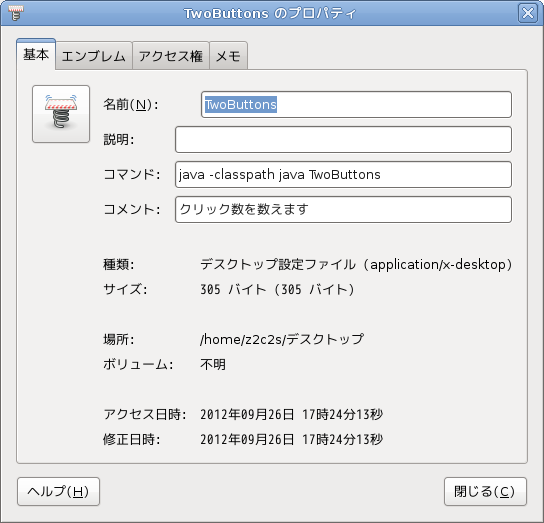Select the 基本 tab
The image size is (544, 523).
coord(36,54)
